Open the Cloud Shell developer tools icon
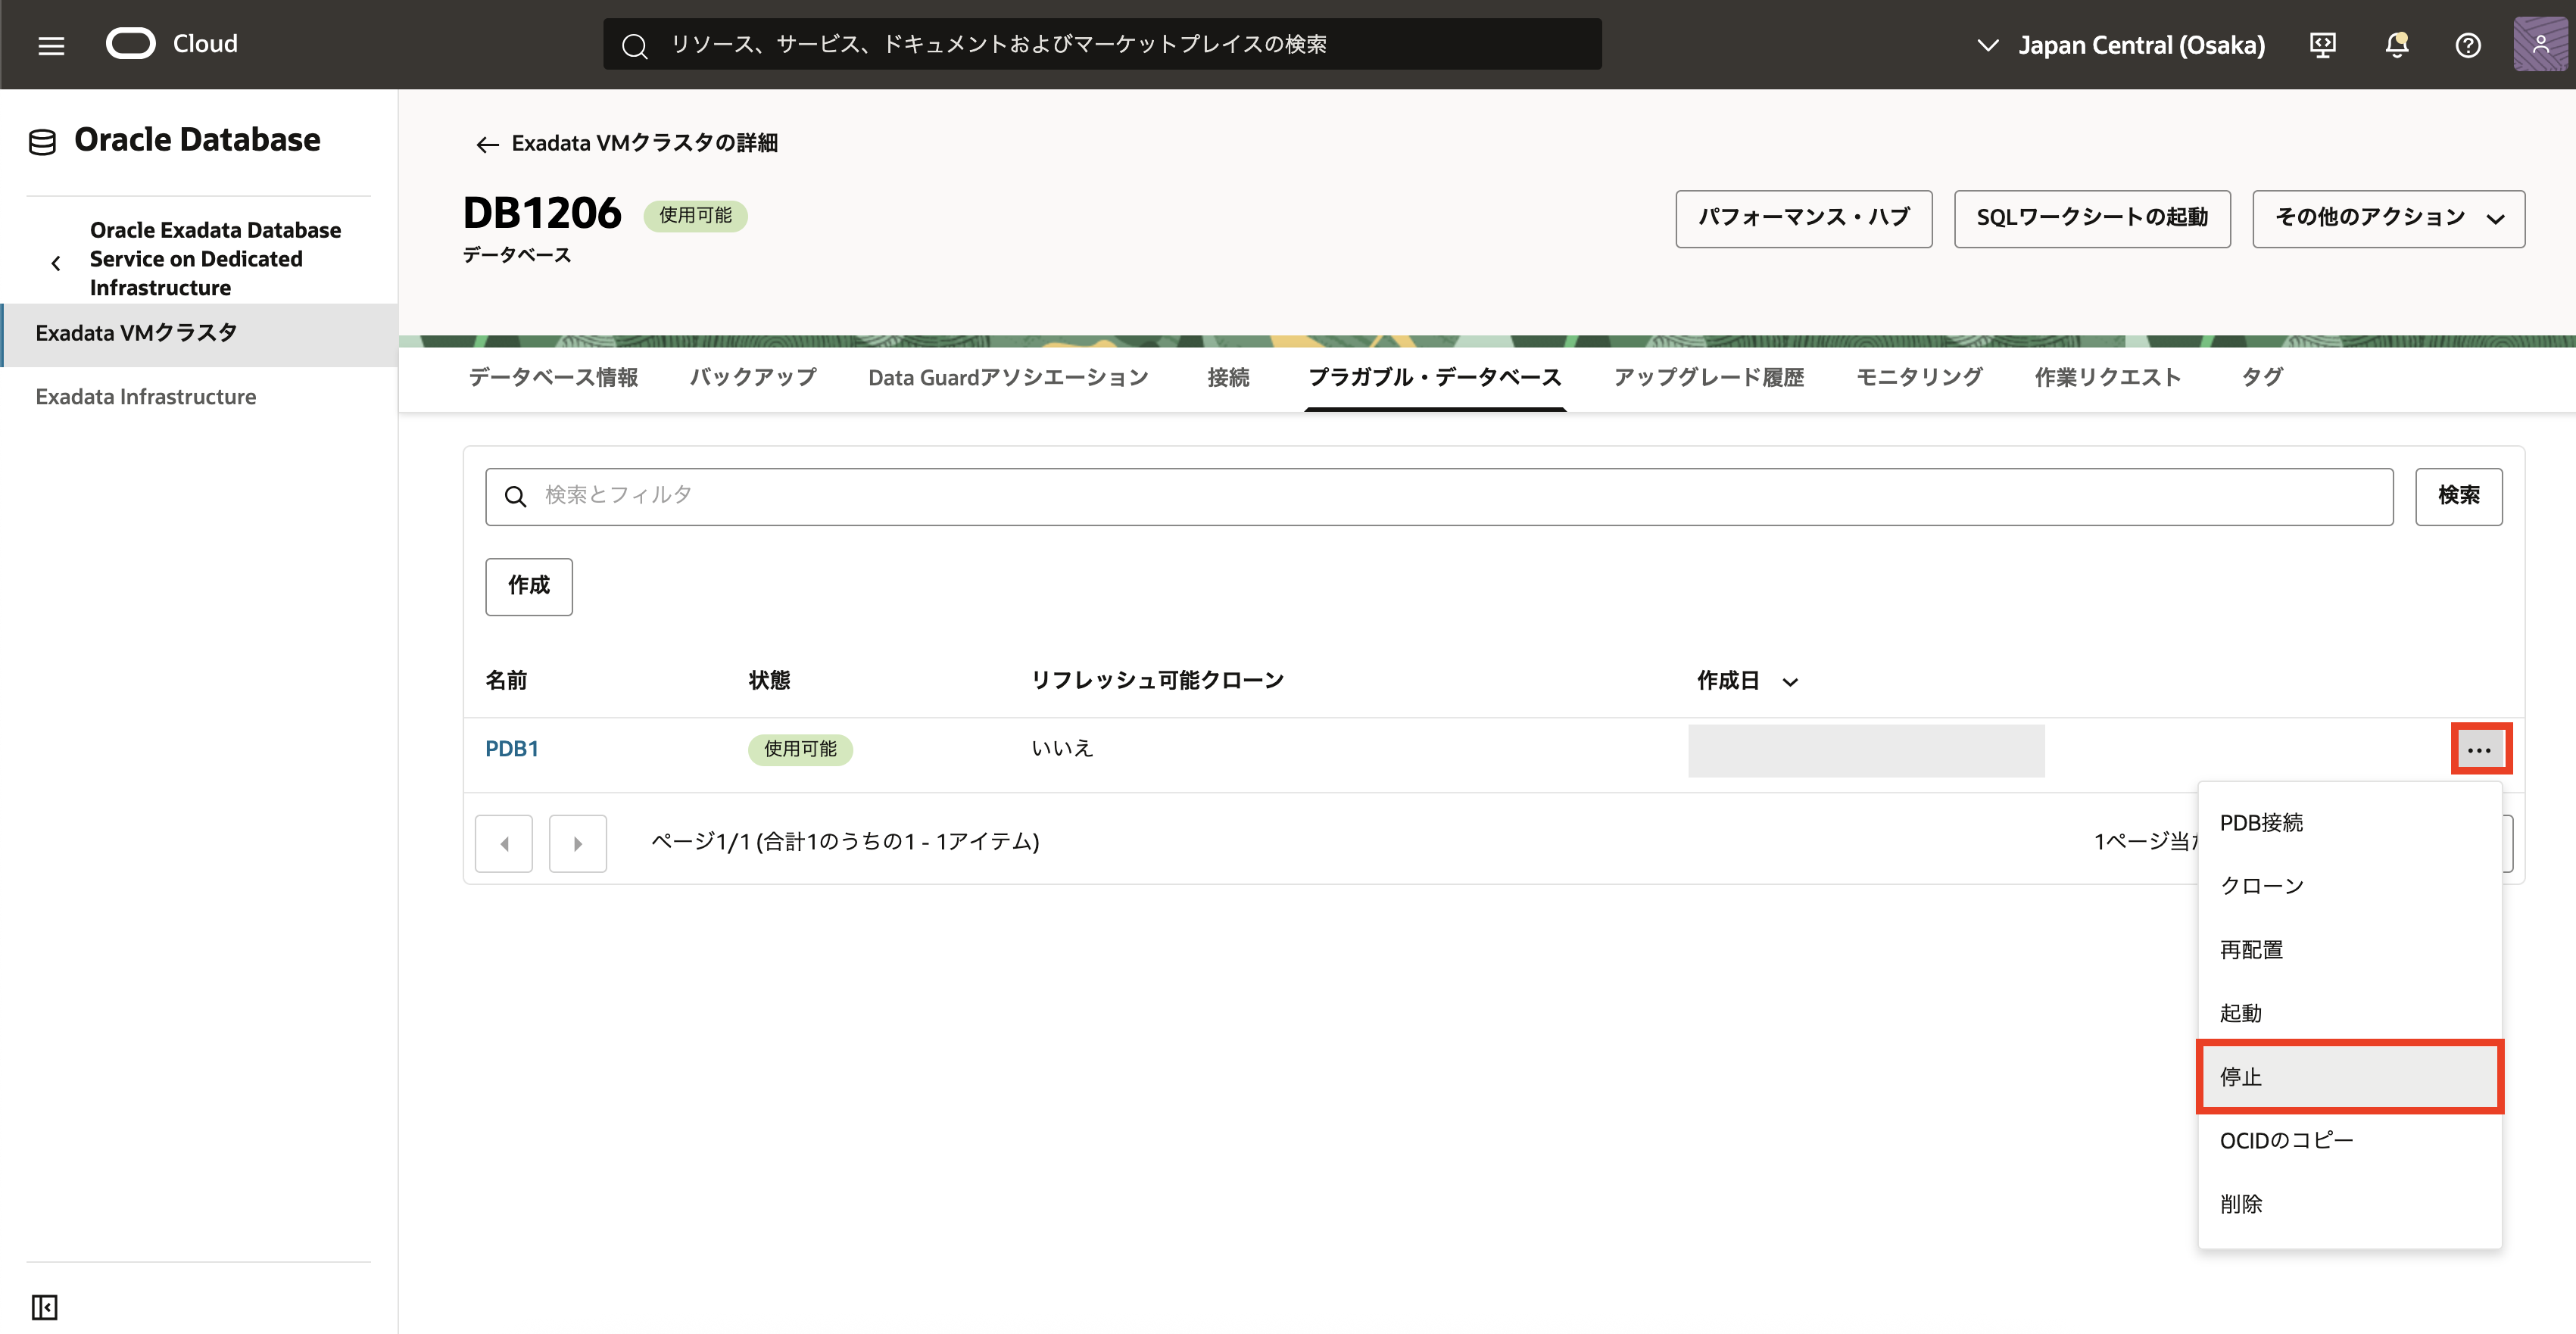The width and height of the screenshot is (2576, 1334). pos(2322,45)
